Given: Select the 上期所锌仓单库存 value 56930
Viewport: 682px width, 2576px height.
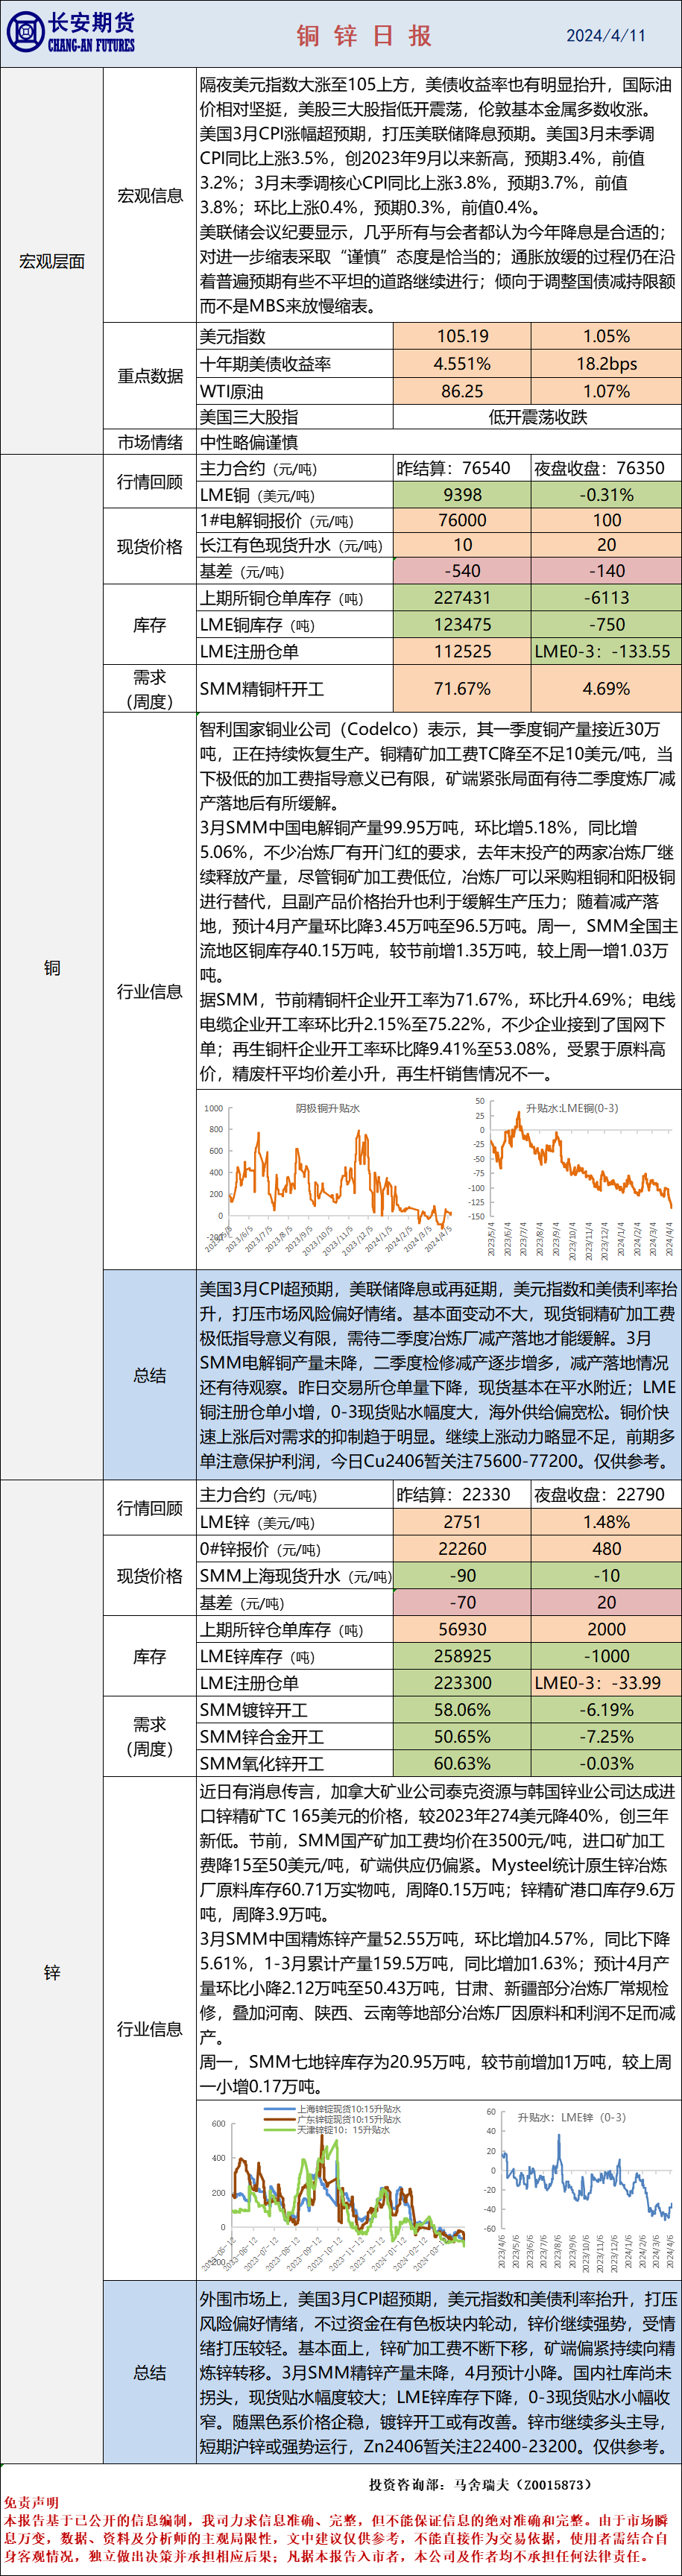Looking at the screenshot, I should pyautogui.click(x=462, y=1629).
